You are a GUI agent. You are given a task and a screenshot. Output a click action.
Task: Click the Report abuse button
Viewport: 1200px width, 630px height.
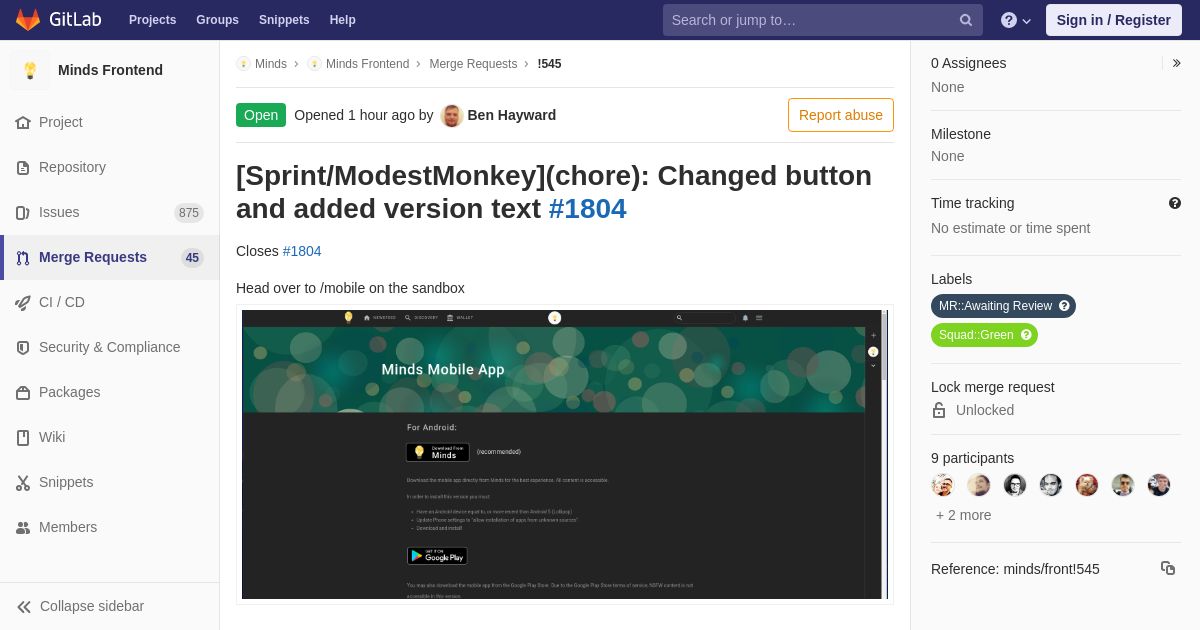click(841, 115)
